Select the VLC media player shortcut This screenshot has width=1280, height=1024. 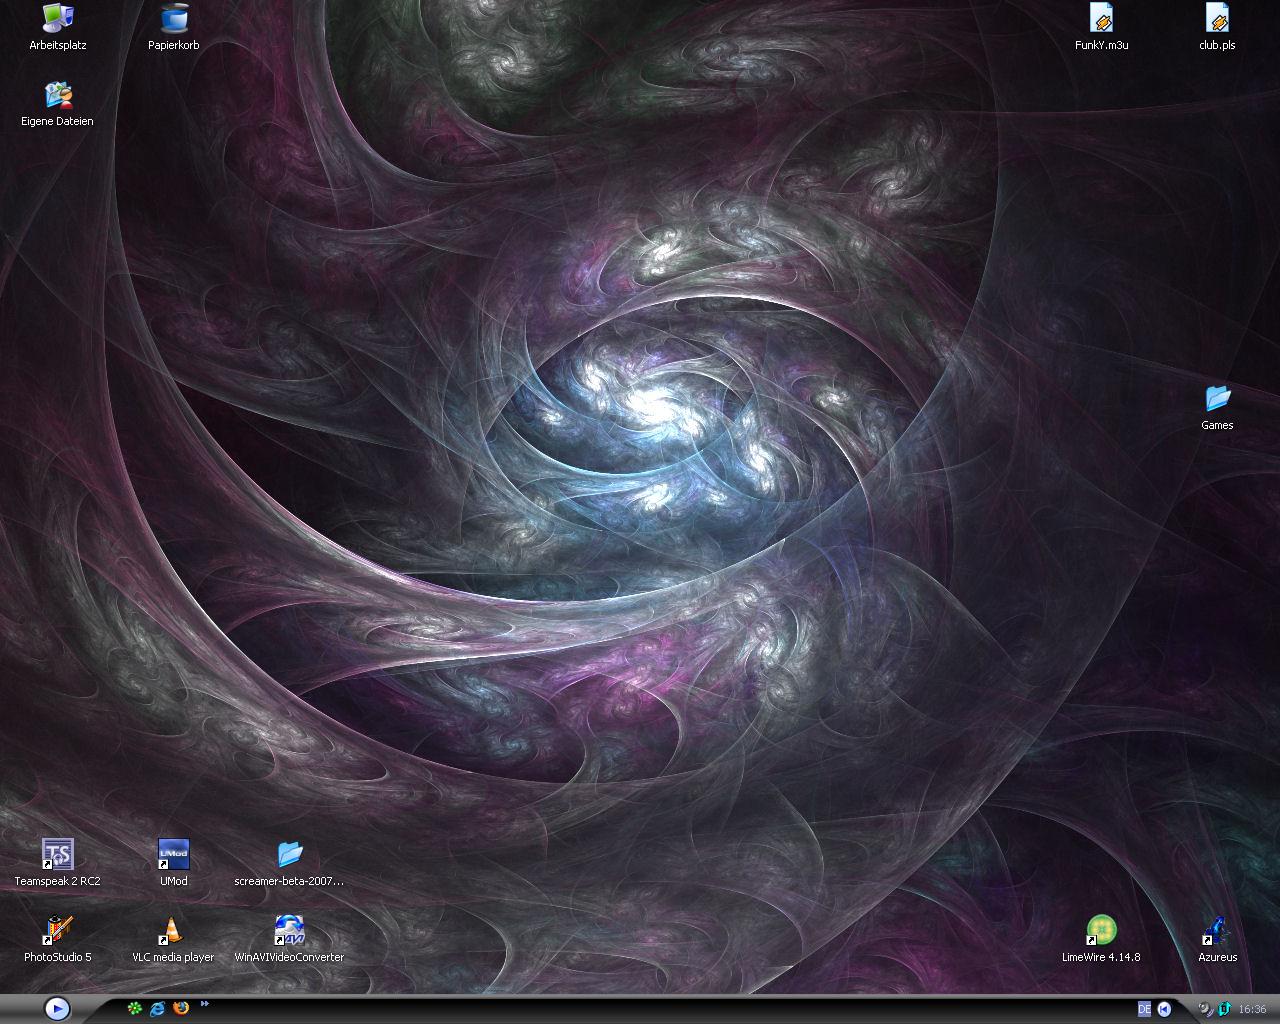tap(173, 931)
